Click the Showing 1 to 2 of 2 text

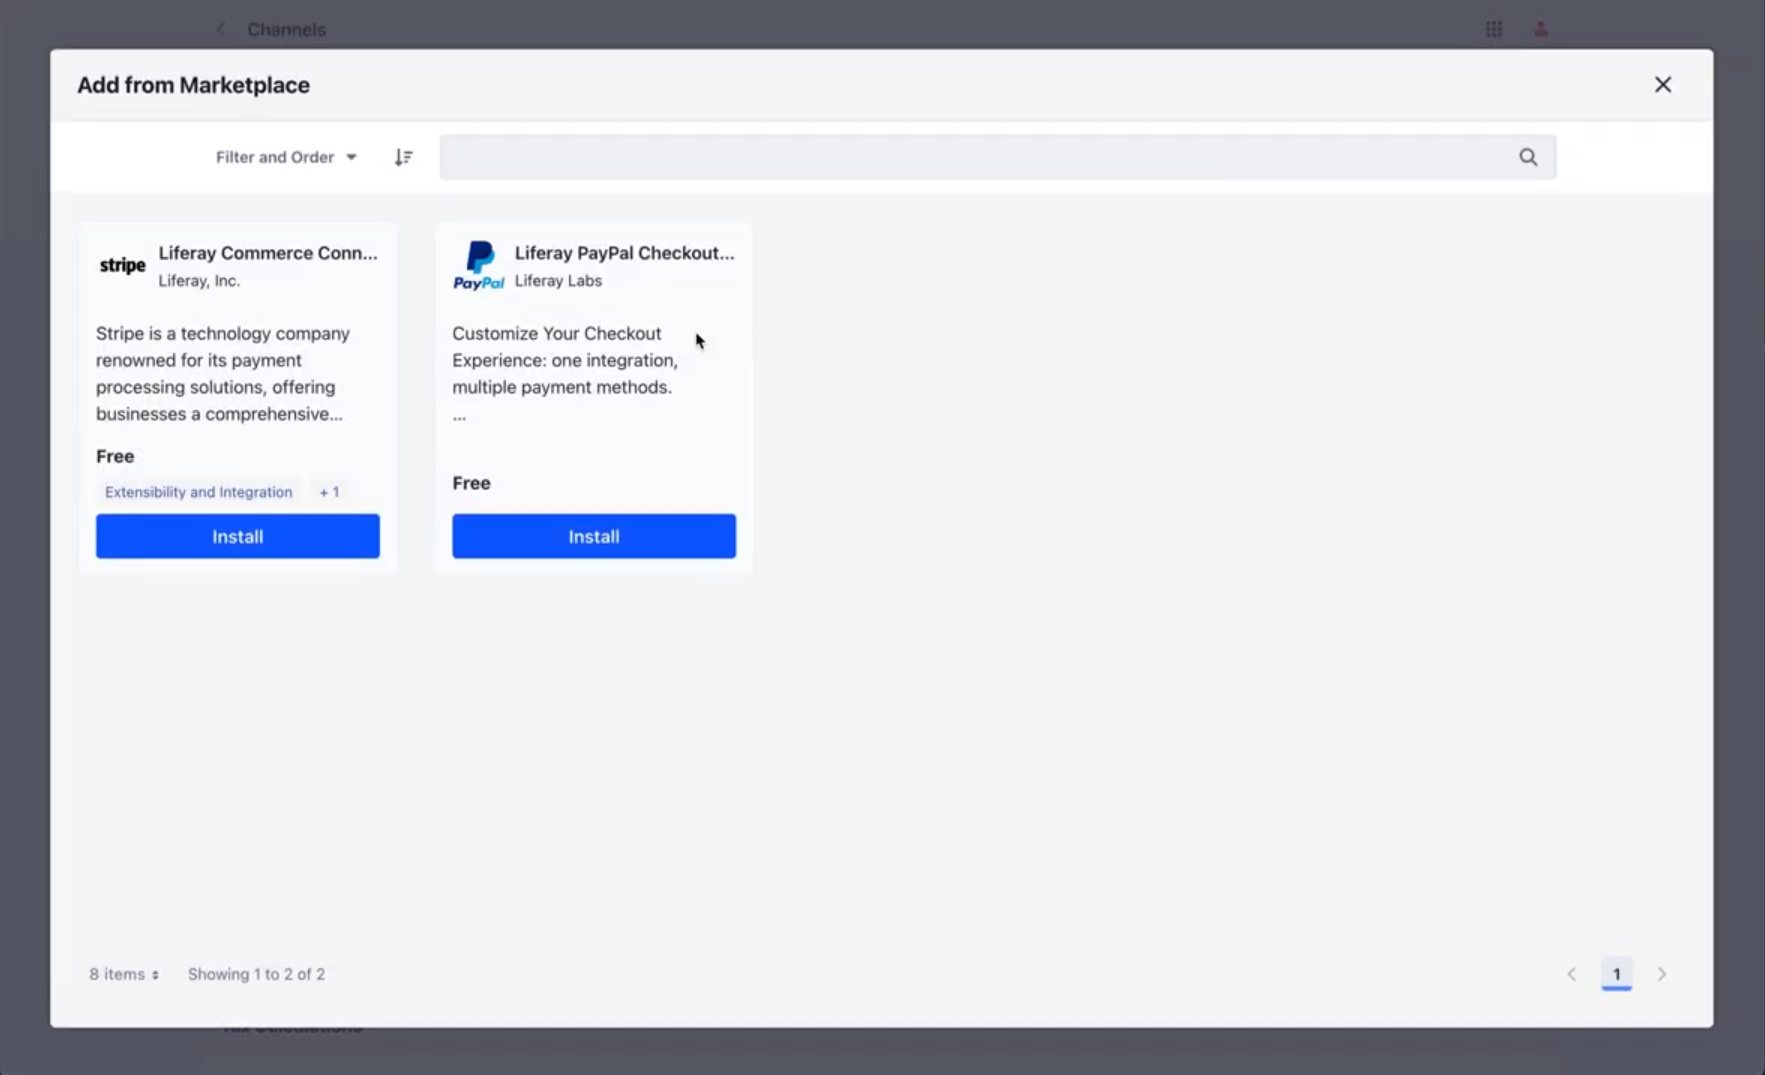pos(256,974)
